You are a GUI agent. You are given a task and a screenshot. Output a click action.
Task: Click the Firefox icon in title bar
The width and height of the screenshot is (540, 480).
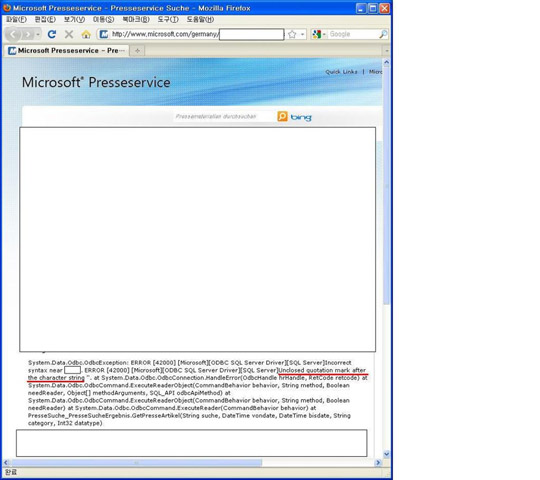(7, 8)
